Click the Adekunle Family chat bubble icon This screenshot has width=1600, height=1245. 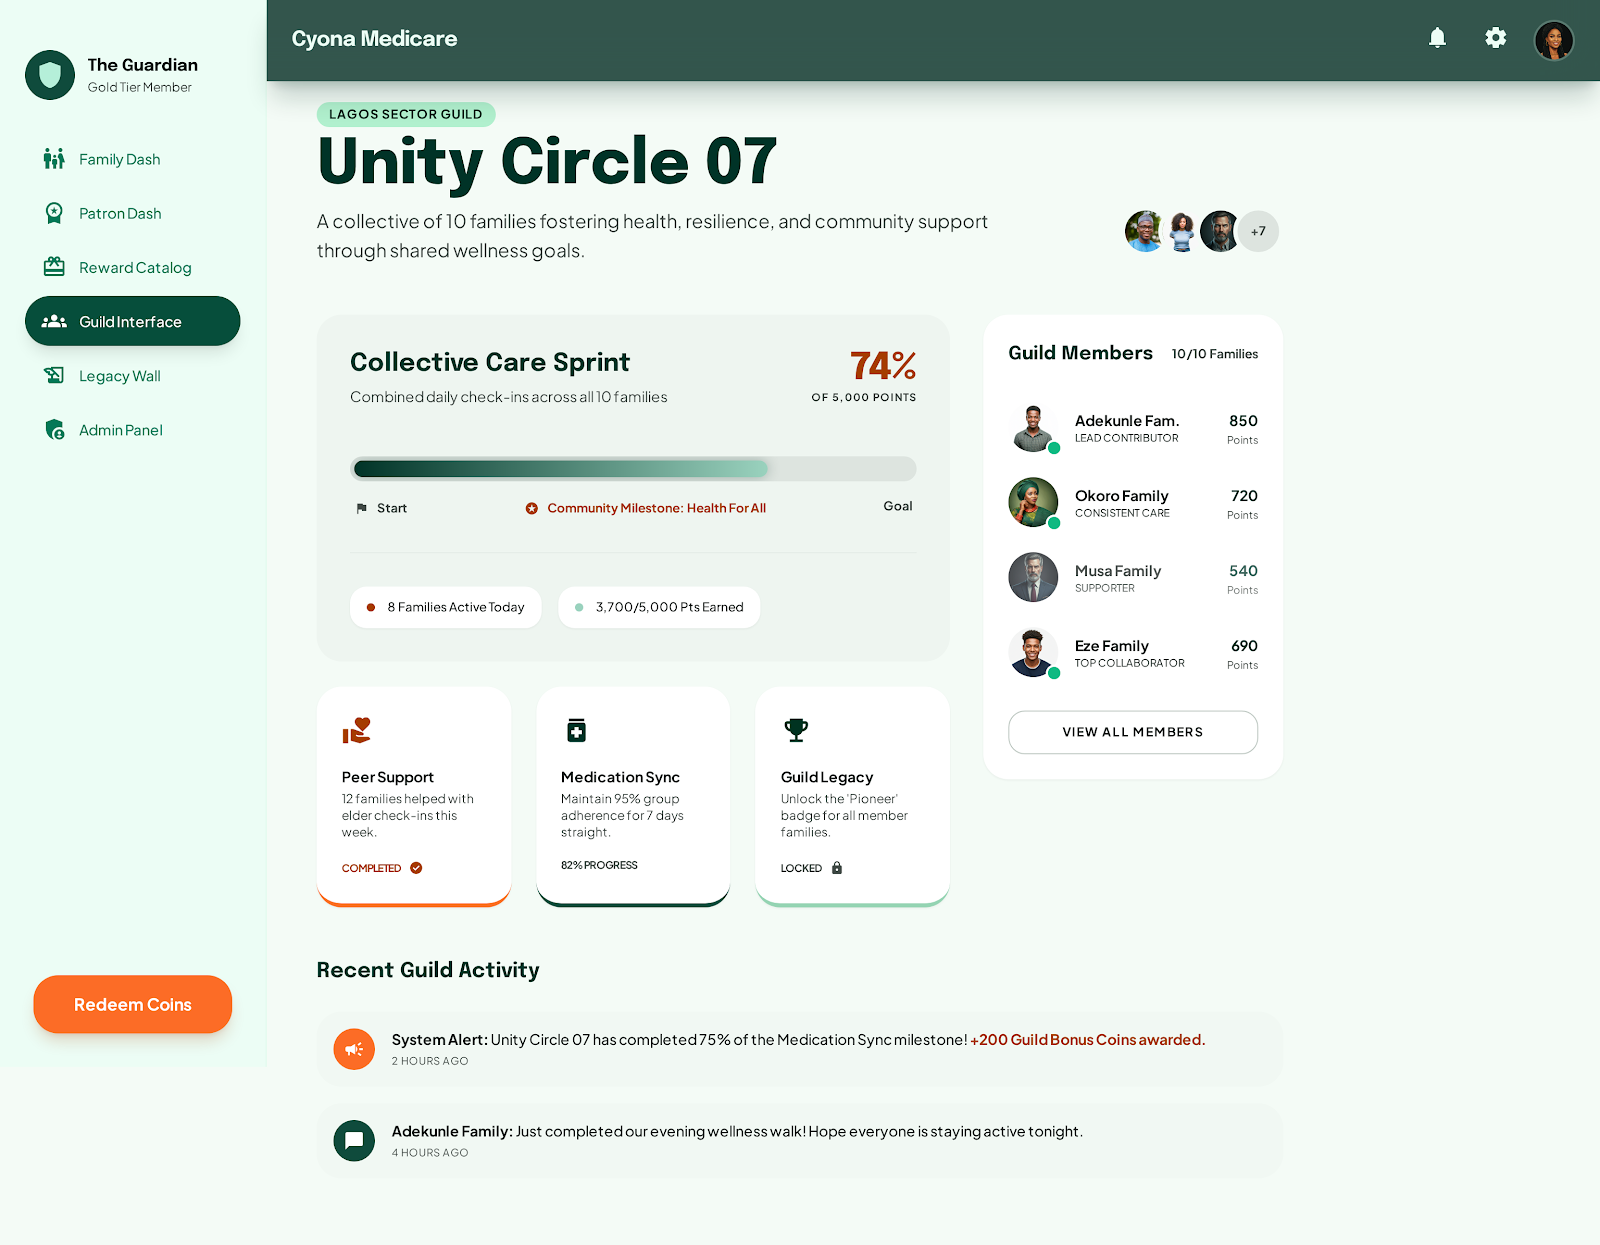click(354, 1140)
